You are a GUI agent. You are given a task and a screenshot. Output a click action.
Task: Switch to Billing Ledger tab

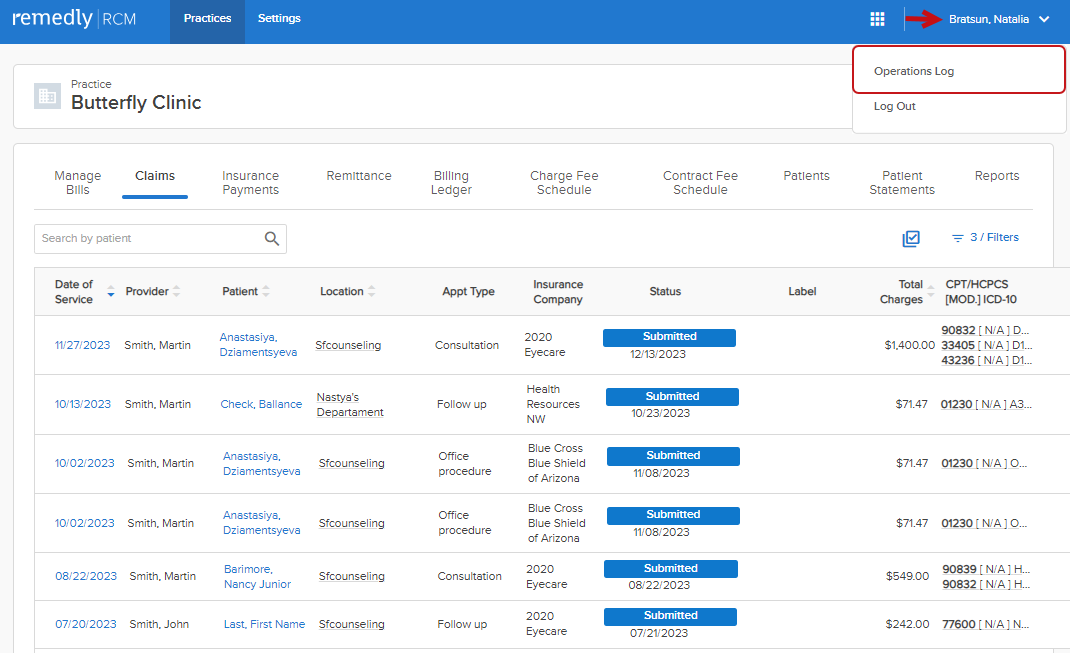(x=451, y=183)
